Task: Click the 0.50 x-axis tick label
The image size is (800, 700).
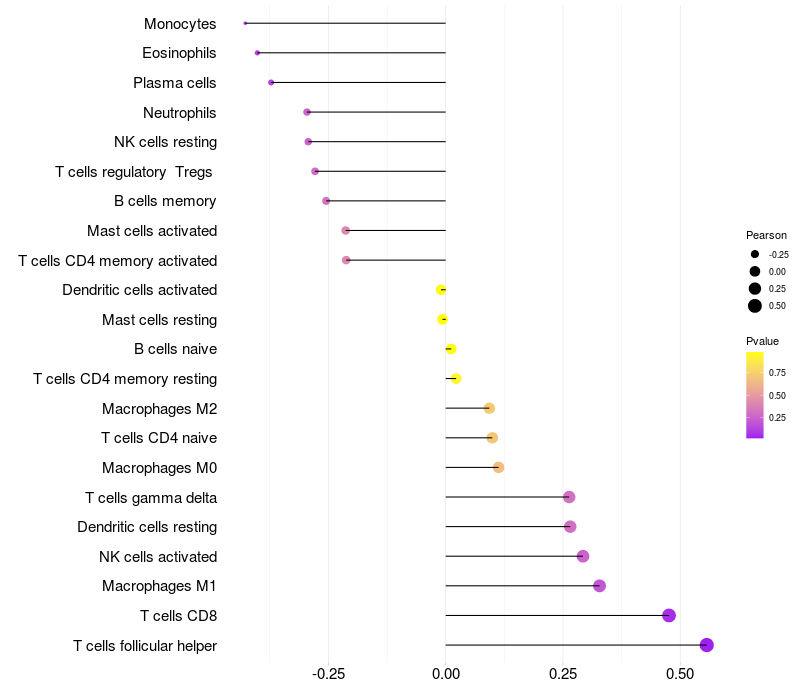Action: pos(679,675)
